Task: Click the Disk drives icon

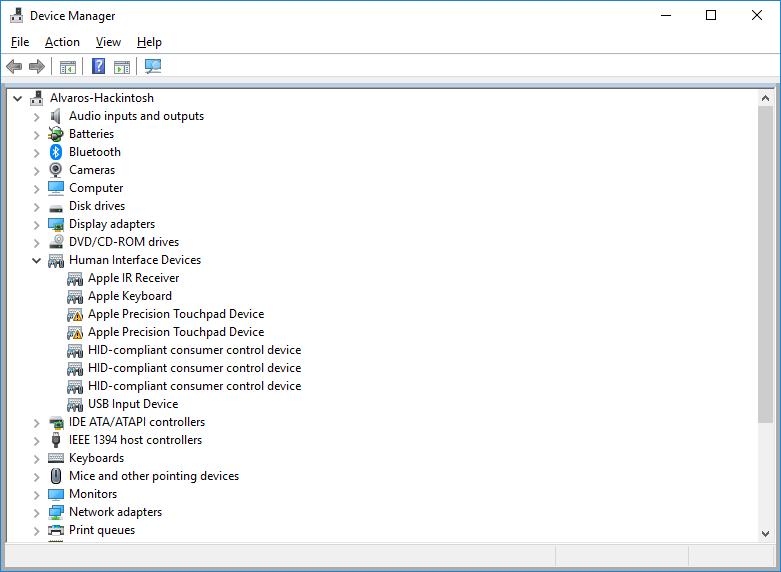Action: click(x=56, y=208)
